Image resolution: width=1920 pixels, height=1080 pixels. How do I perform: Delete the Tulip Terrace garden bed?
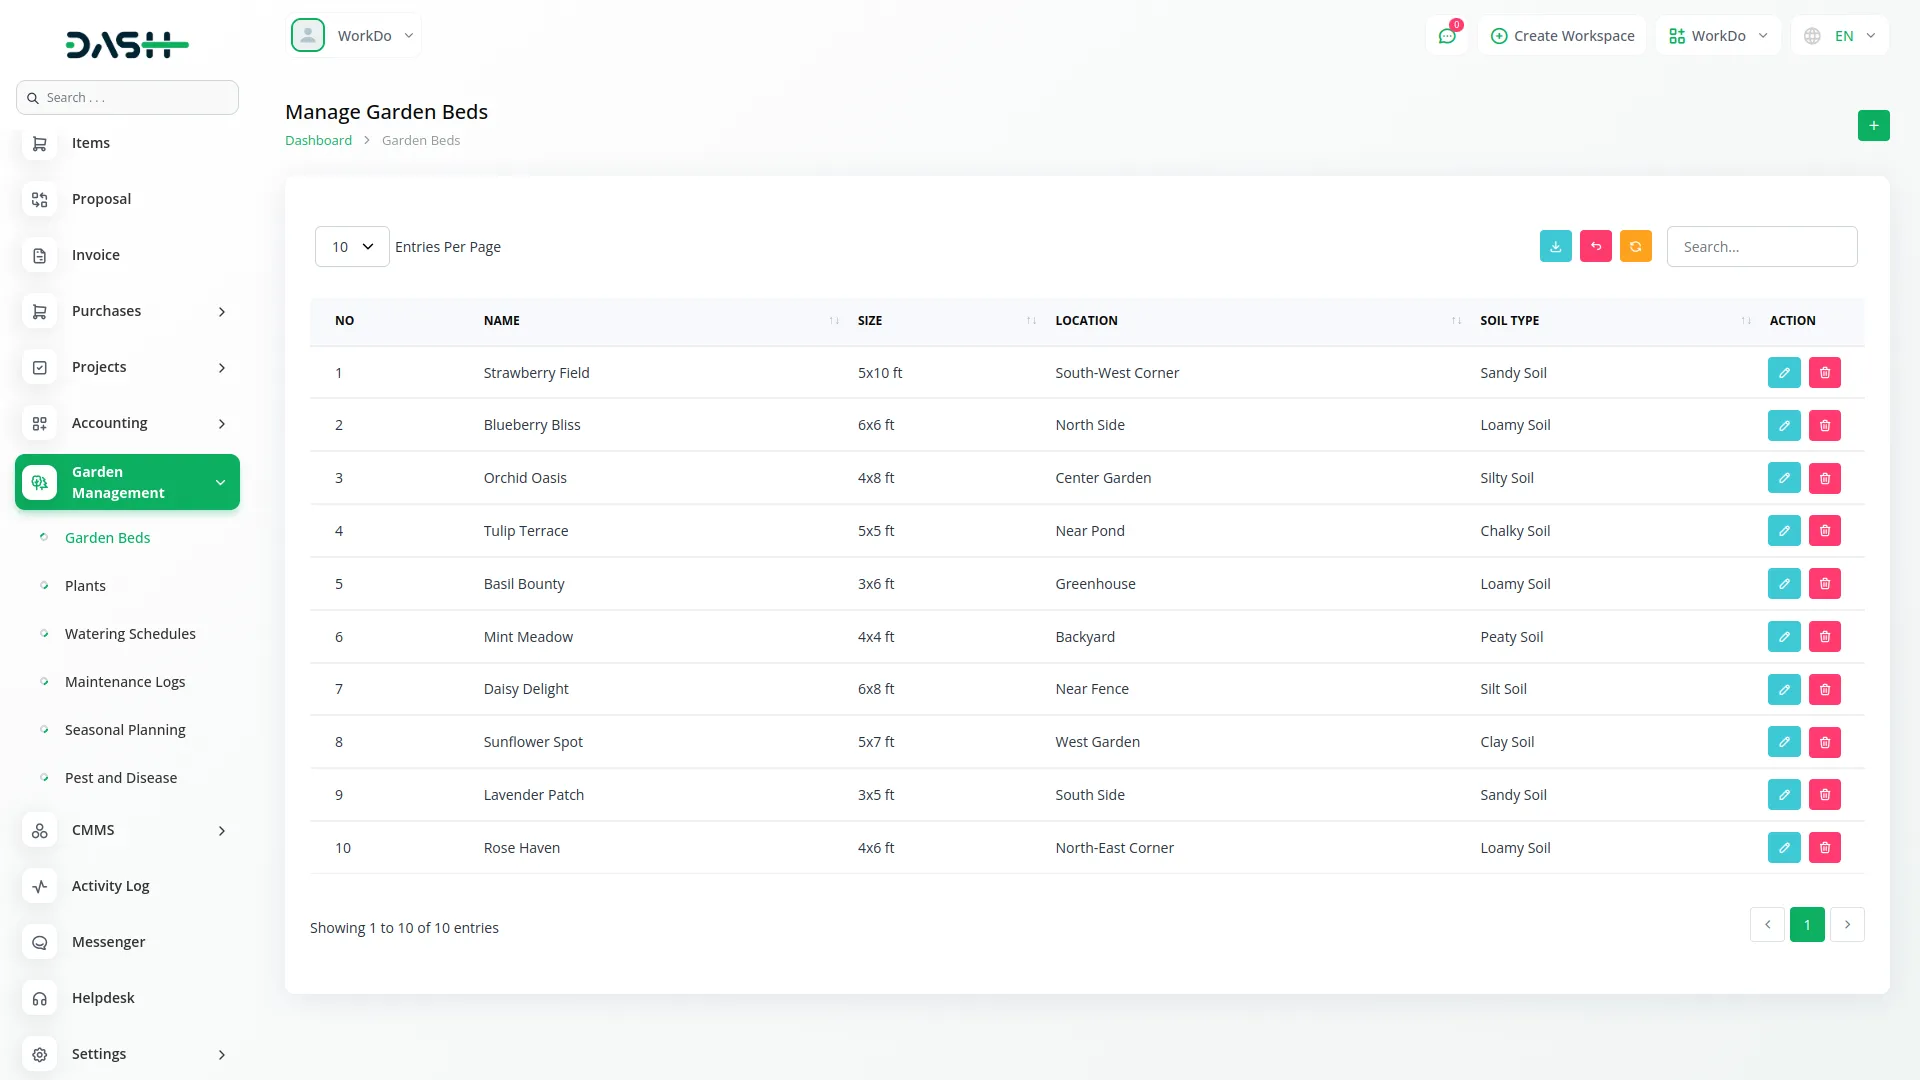point(1824,531)
